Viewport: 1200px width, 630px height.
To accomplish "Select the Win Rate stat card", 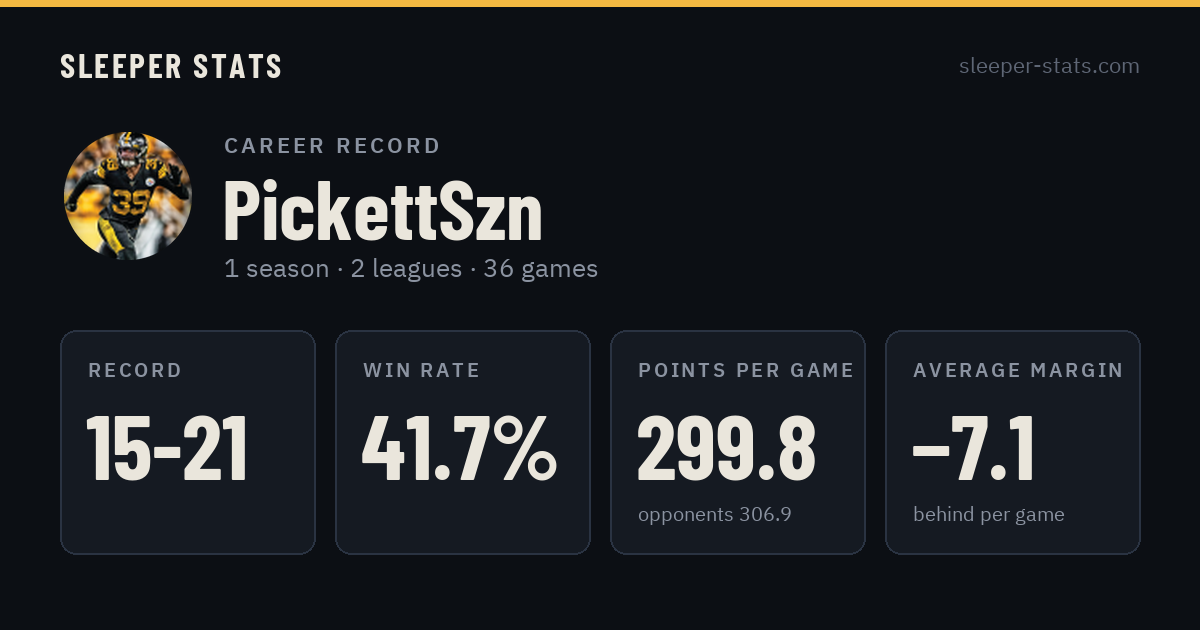I will 463,442.
